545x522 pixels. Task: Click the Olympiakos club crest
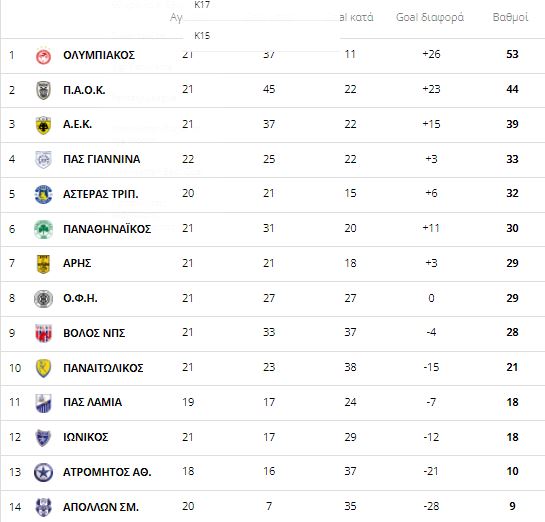coord(43,56)
